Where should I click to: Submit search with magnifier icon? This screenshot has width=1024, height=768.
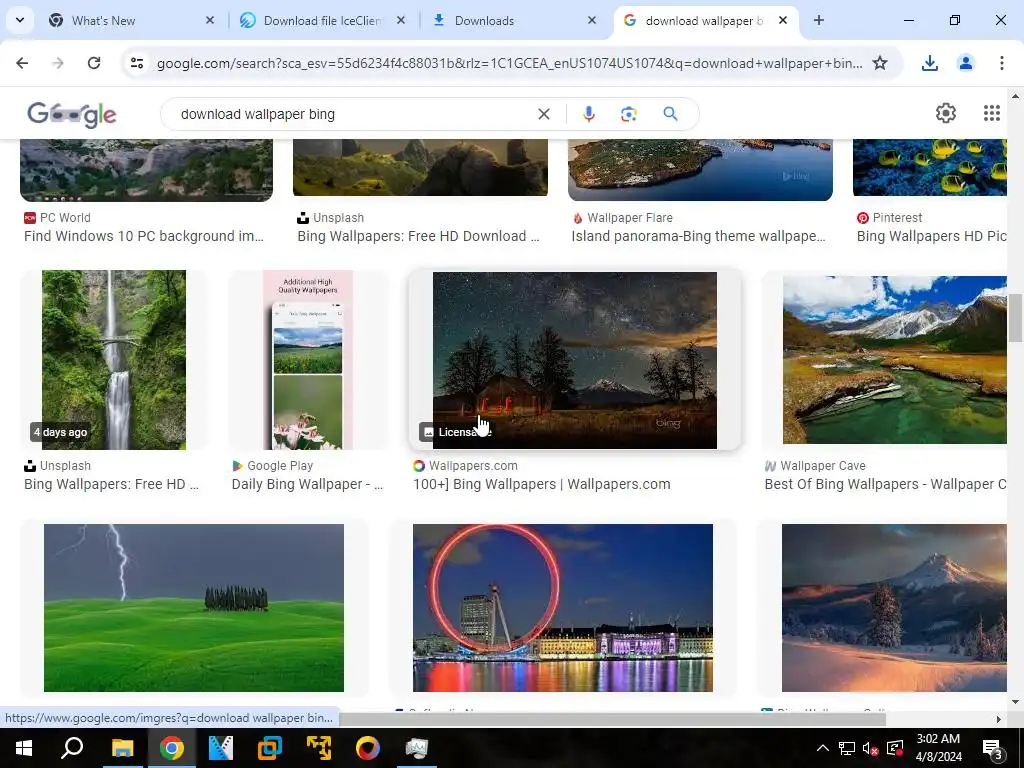point(670,114)
